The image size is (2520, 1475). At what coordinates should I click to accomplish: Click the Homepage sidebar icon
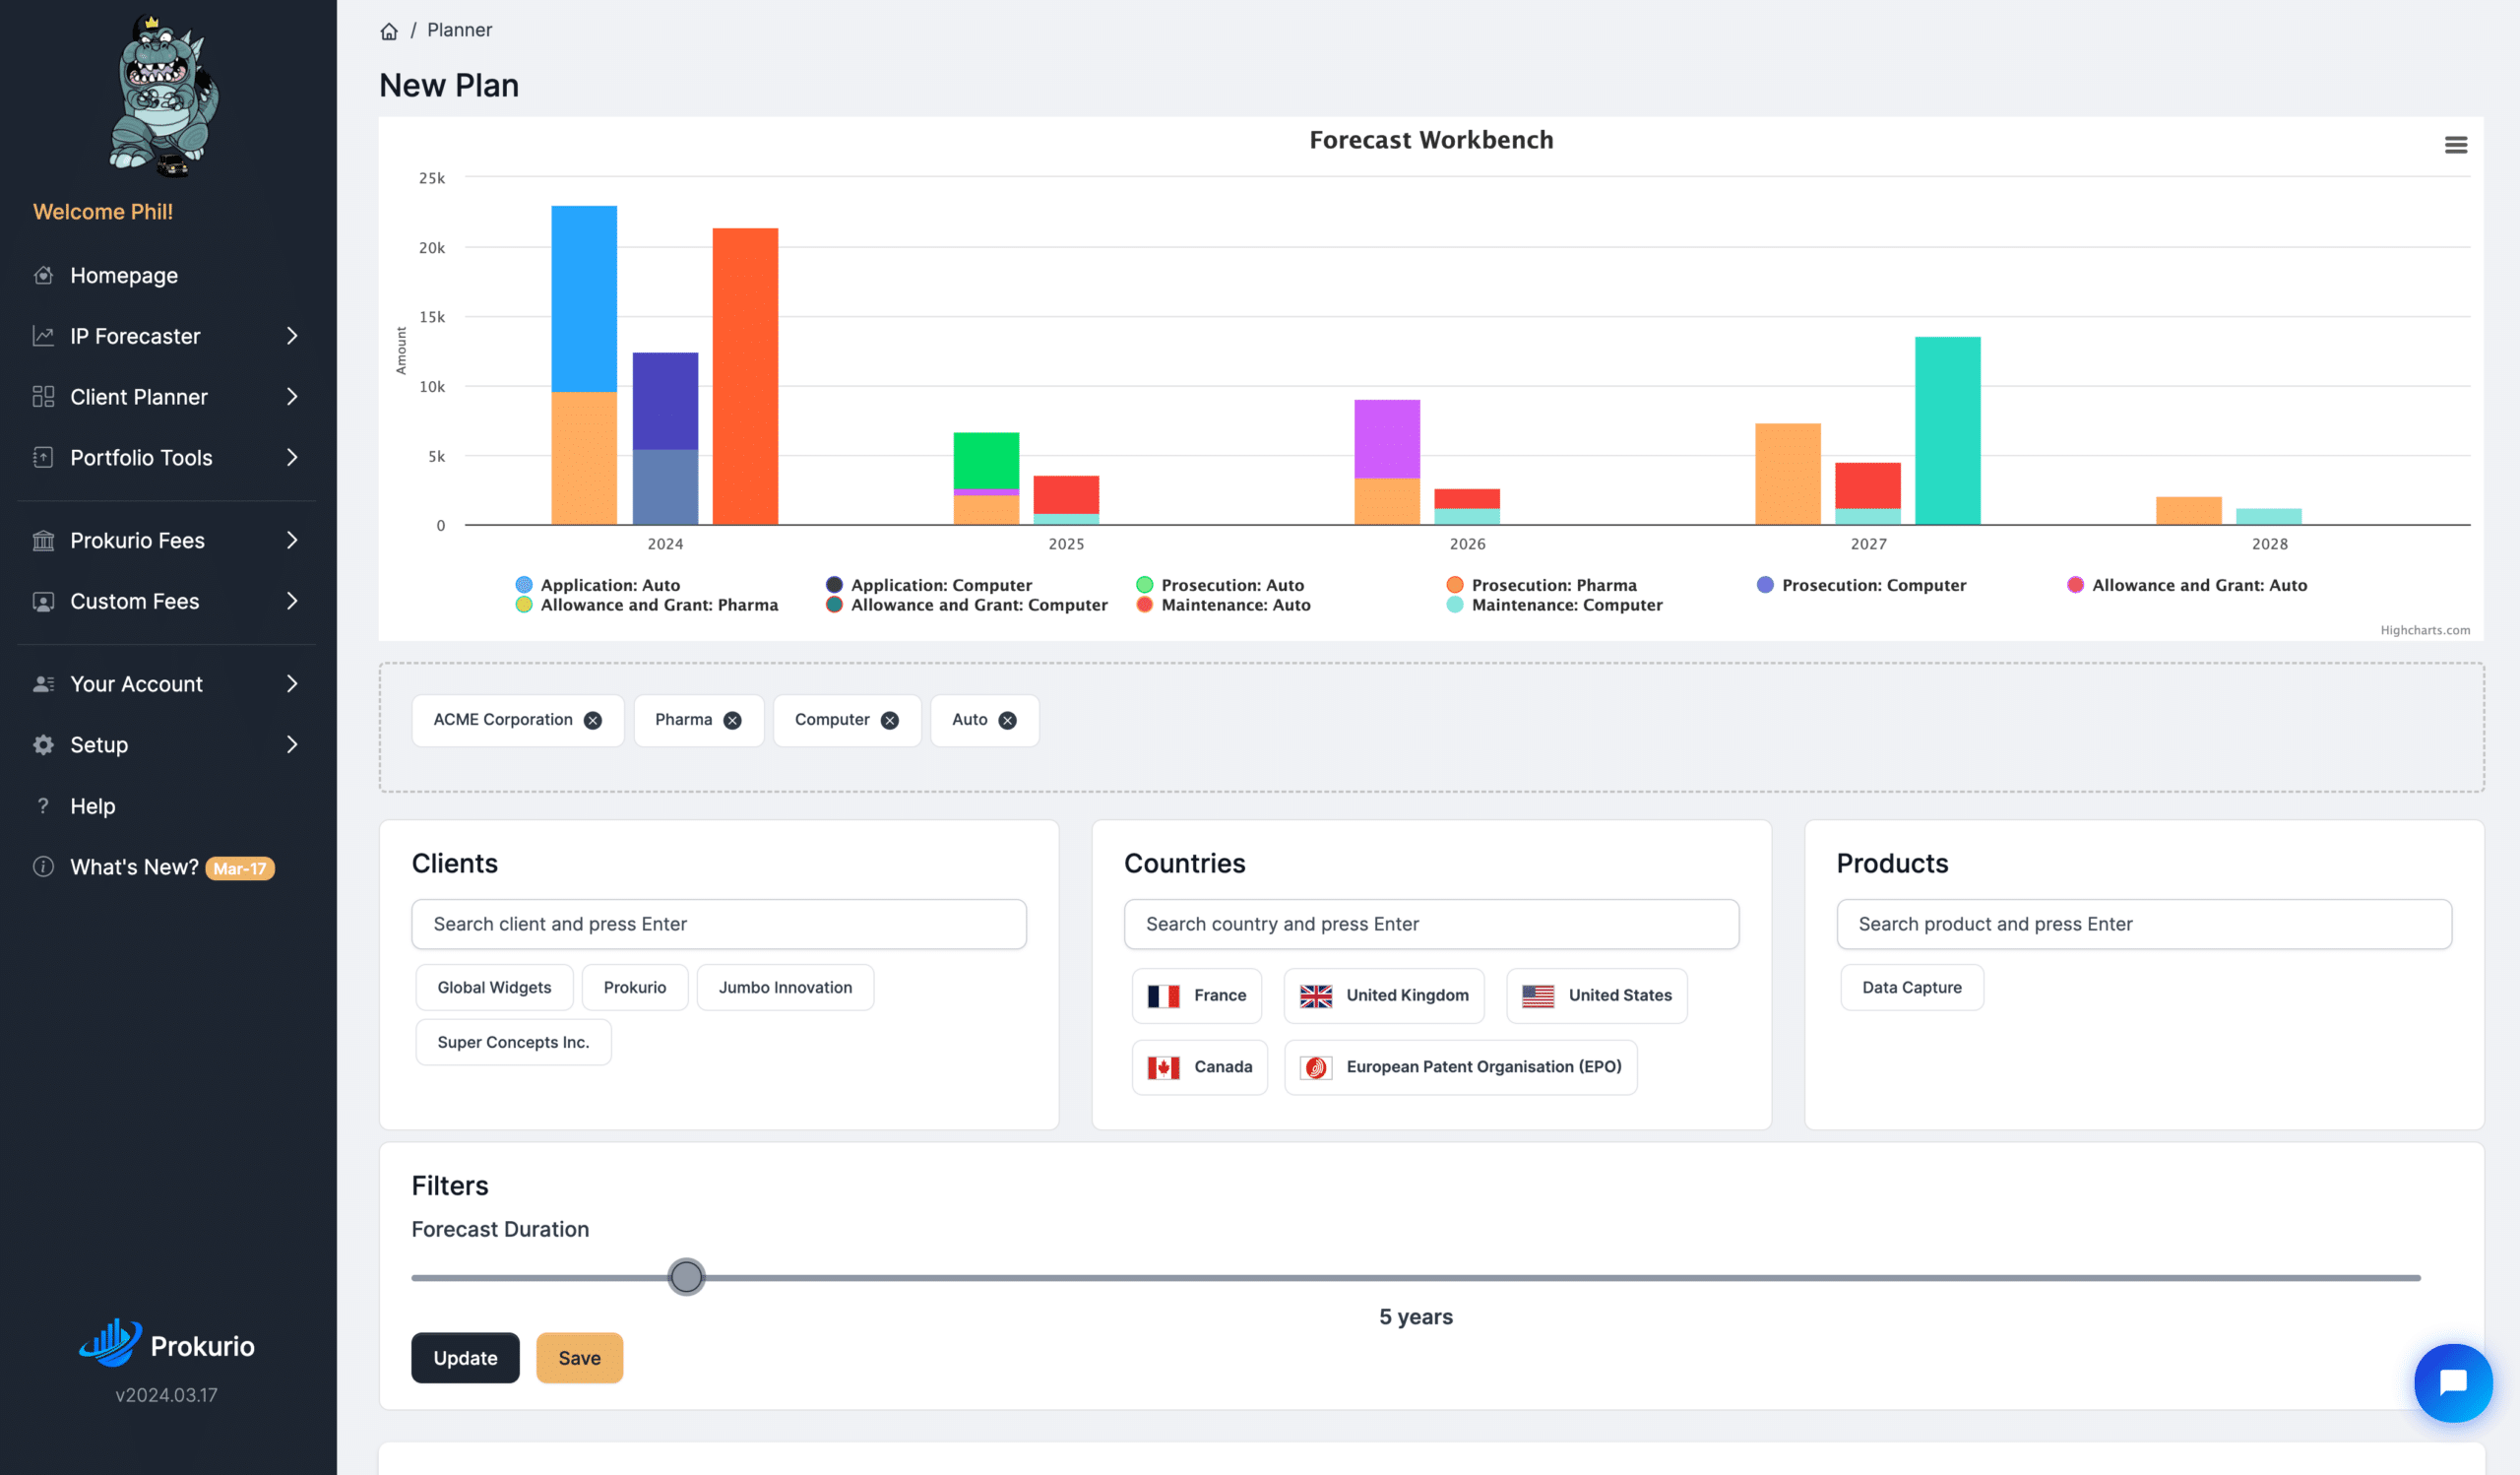[43, 275]
